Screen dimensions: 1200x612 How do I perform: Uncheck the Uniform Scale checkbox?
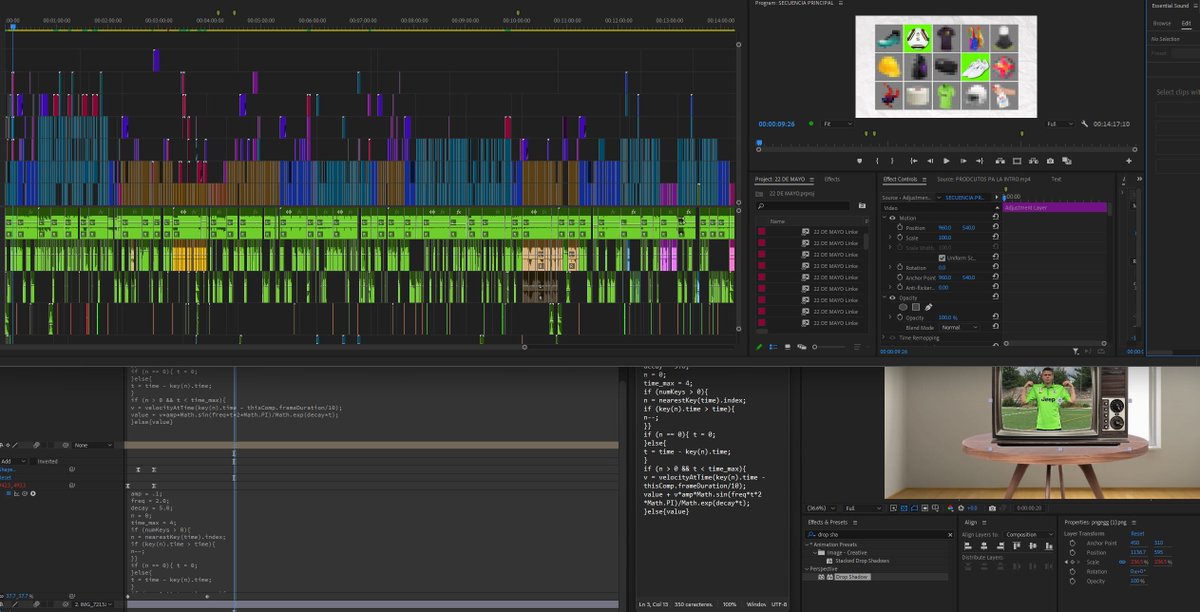942,258
